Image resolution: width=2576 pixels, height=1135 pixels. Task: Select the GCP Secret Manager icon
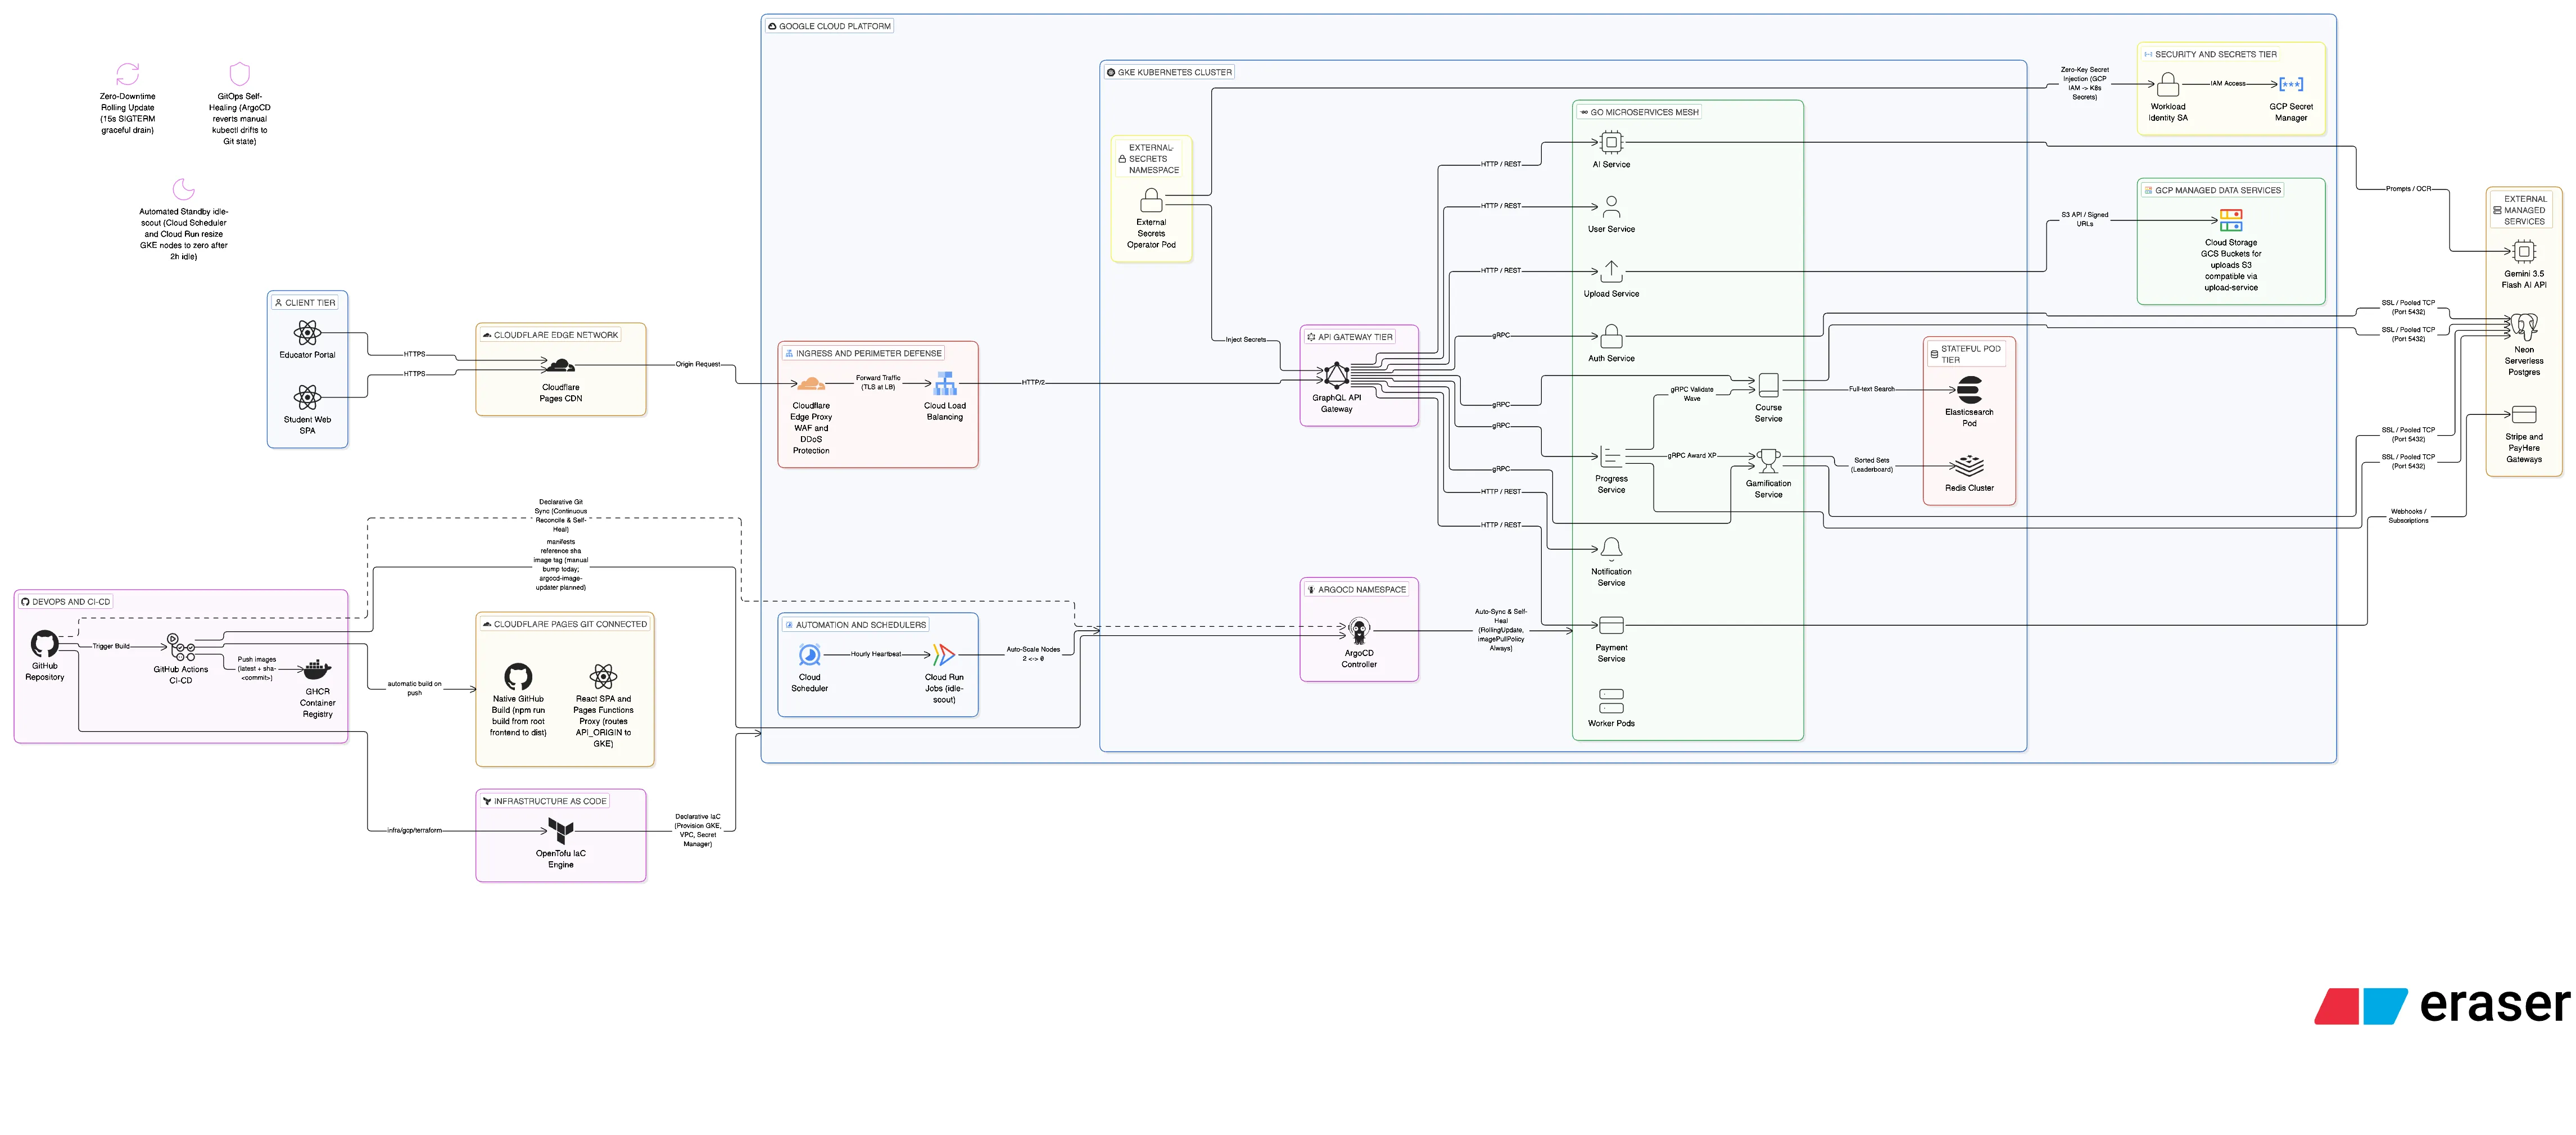coord(2291,85)
